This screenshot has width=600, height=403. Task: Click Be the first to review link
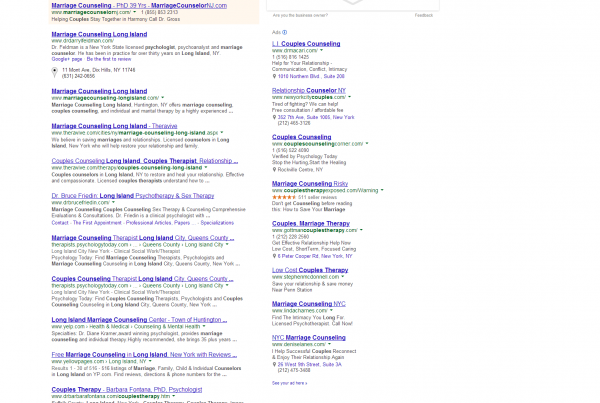coord(109,59)
